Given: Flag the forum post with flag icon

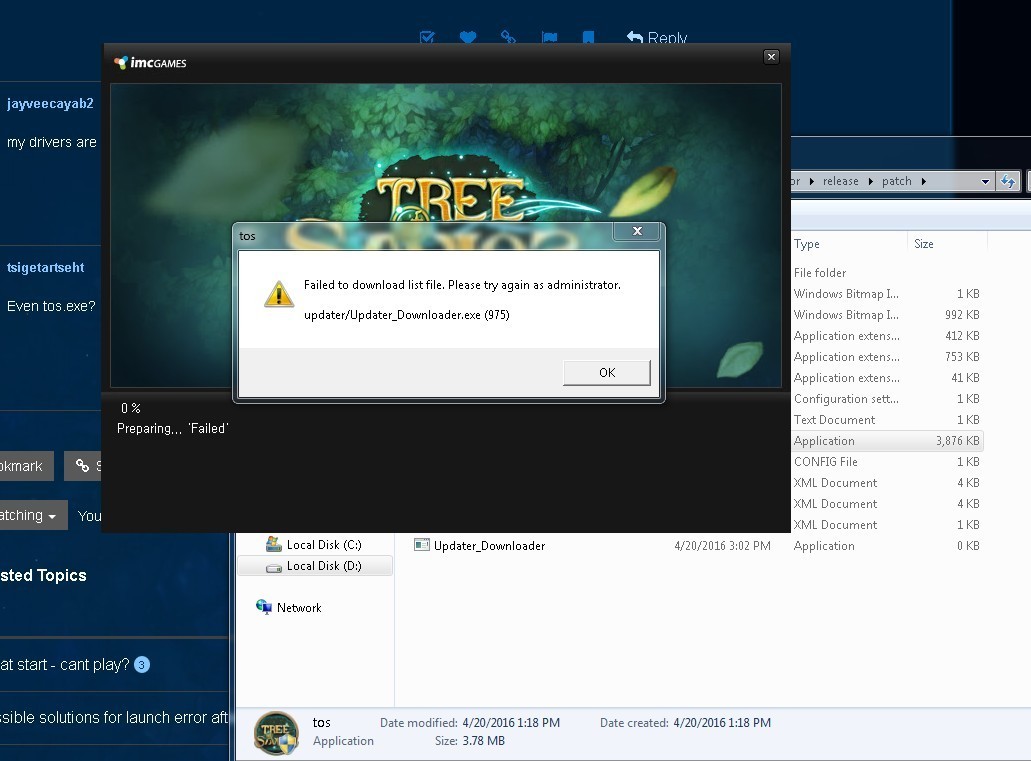Looking at the screenshot, I should click(x=549, y=38).
